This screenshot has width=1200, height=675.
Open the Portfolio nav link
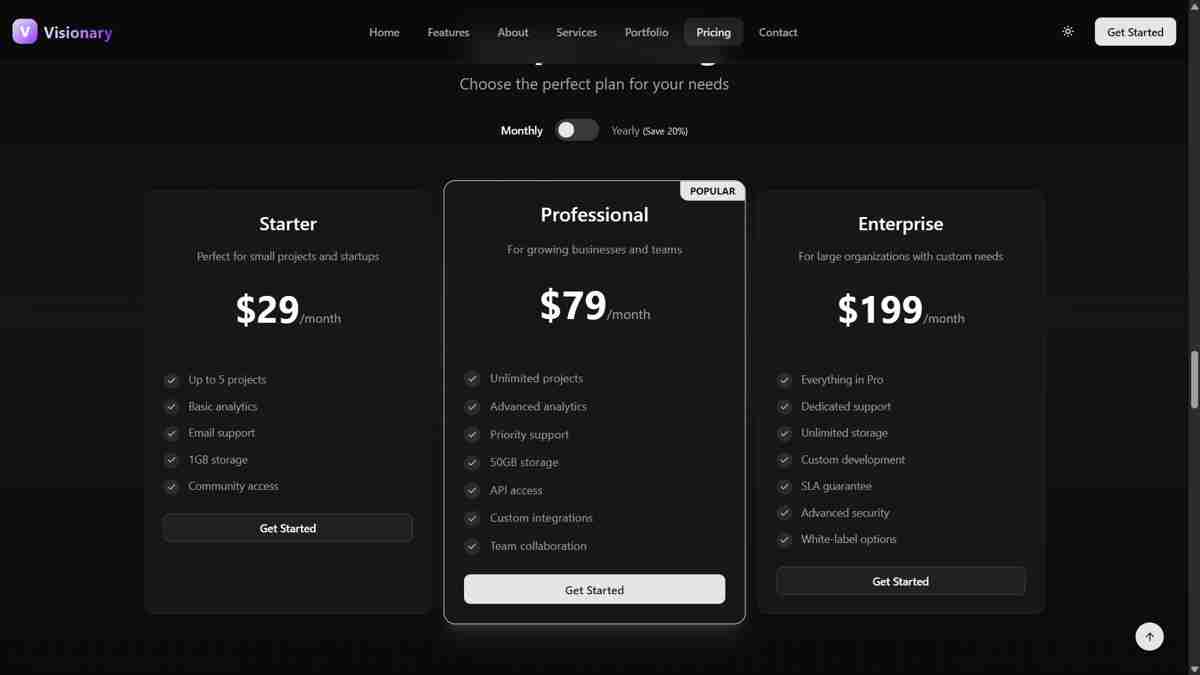pos(646,32)
